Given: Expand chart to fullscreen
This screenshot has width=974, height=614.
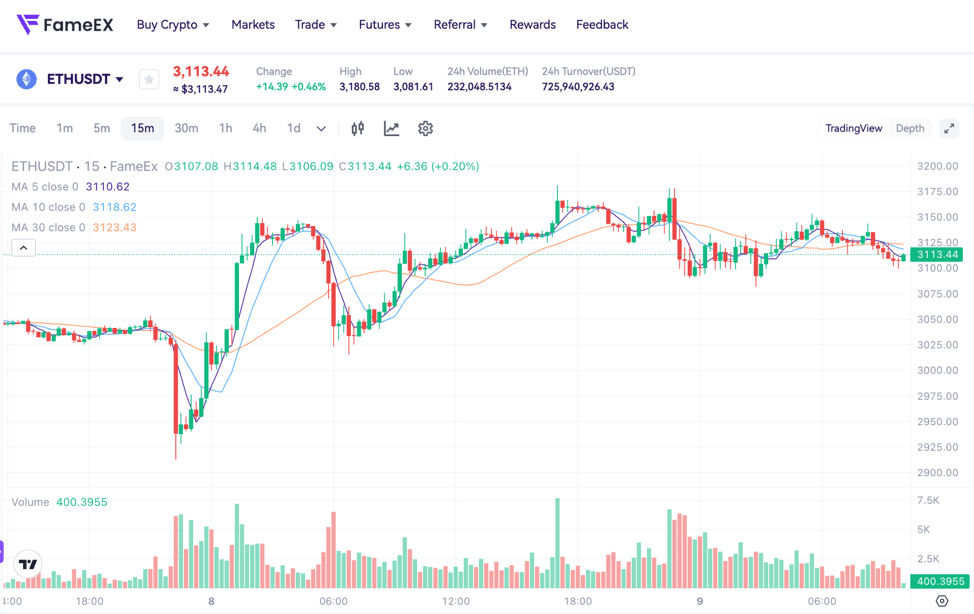Looking at the screenshot, I should point(949,128).
